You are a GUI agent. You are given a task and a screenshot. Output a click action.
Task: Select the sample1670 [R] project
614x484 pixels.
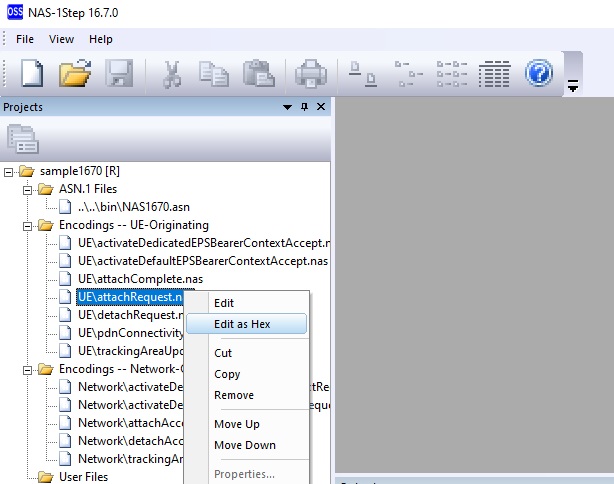click(x=79, y=171)
